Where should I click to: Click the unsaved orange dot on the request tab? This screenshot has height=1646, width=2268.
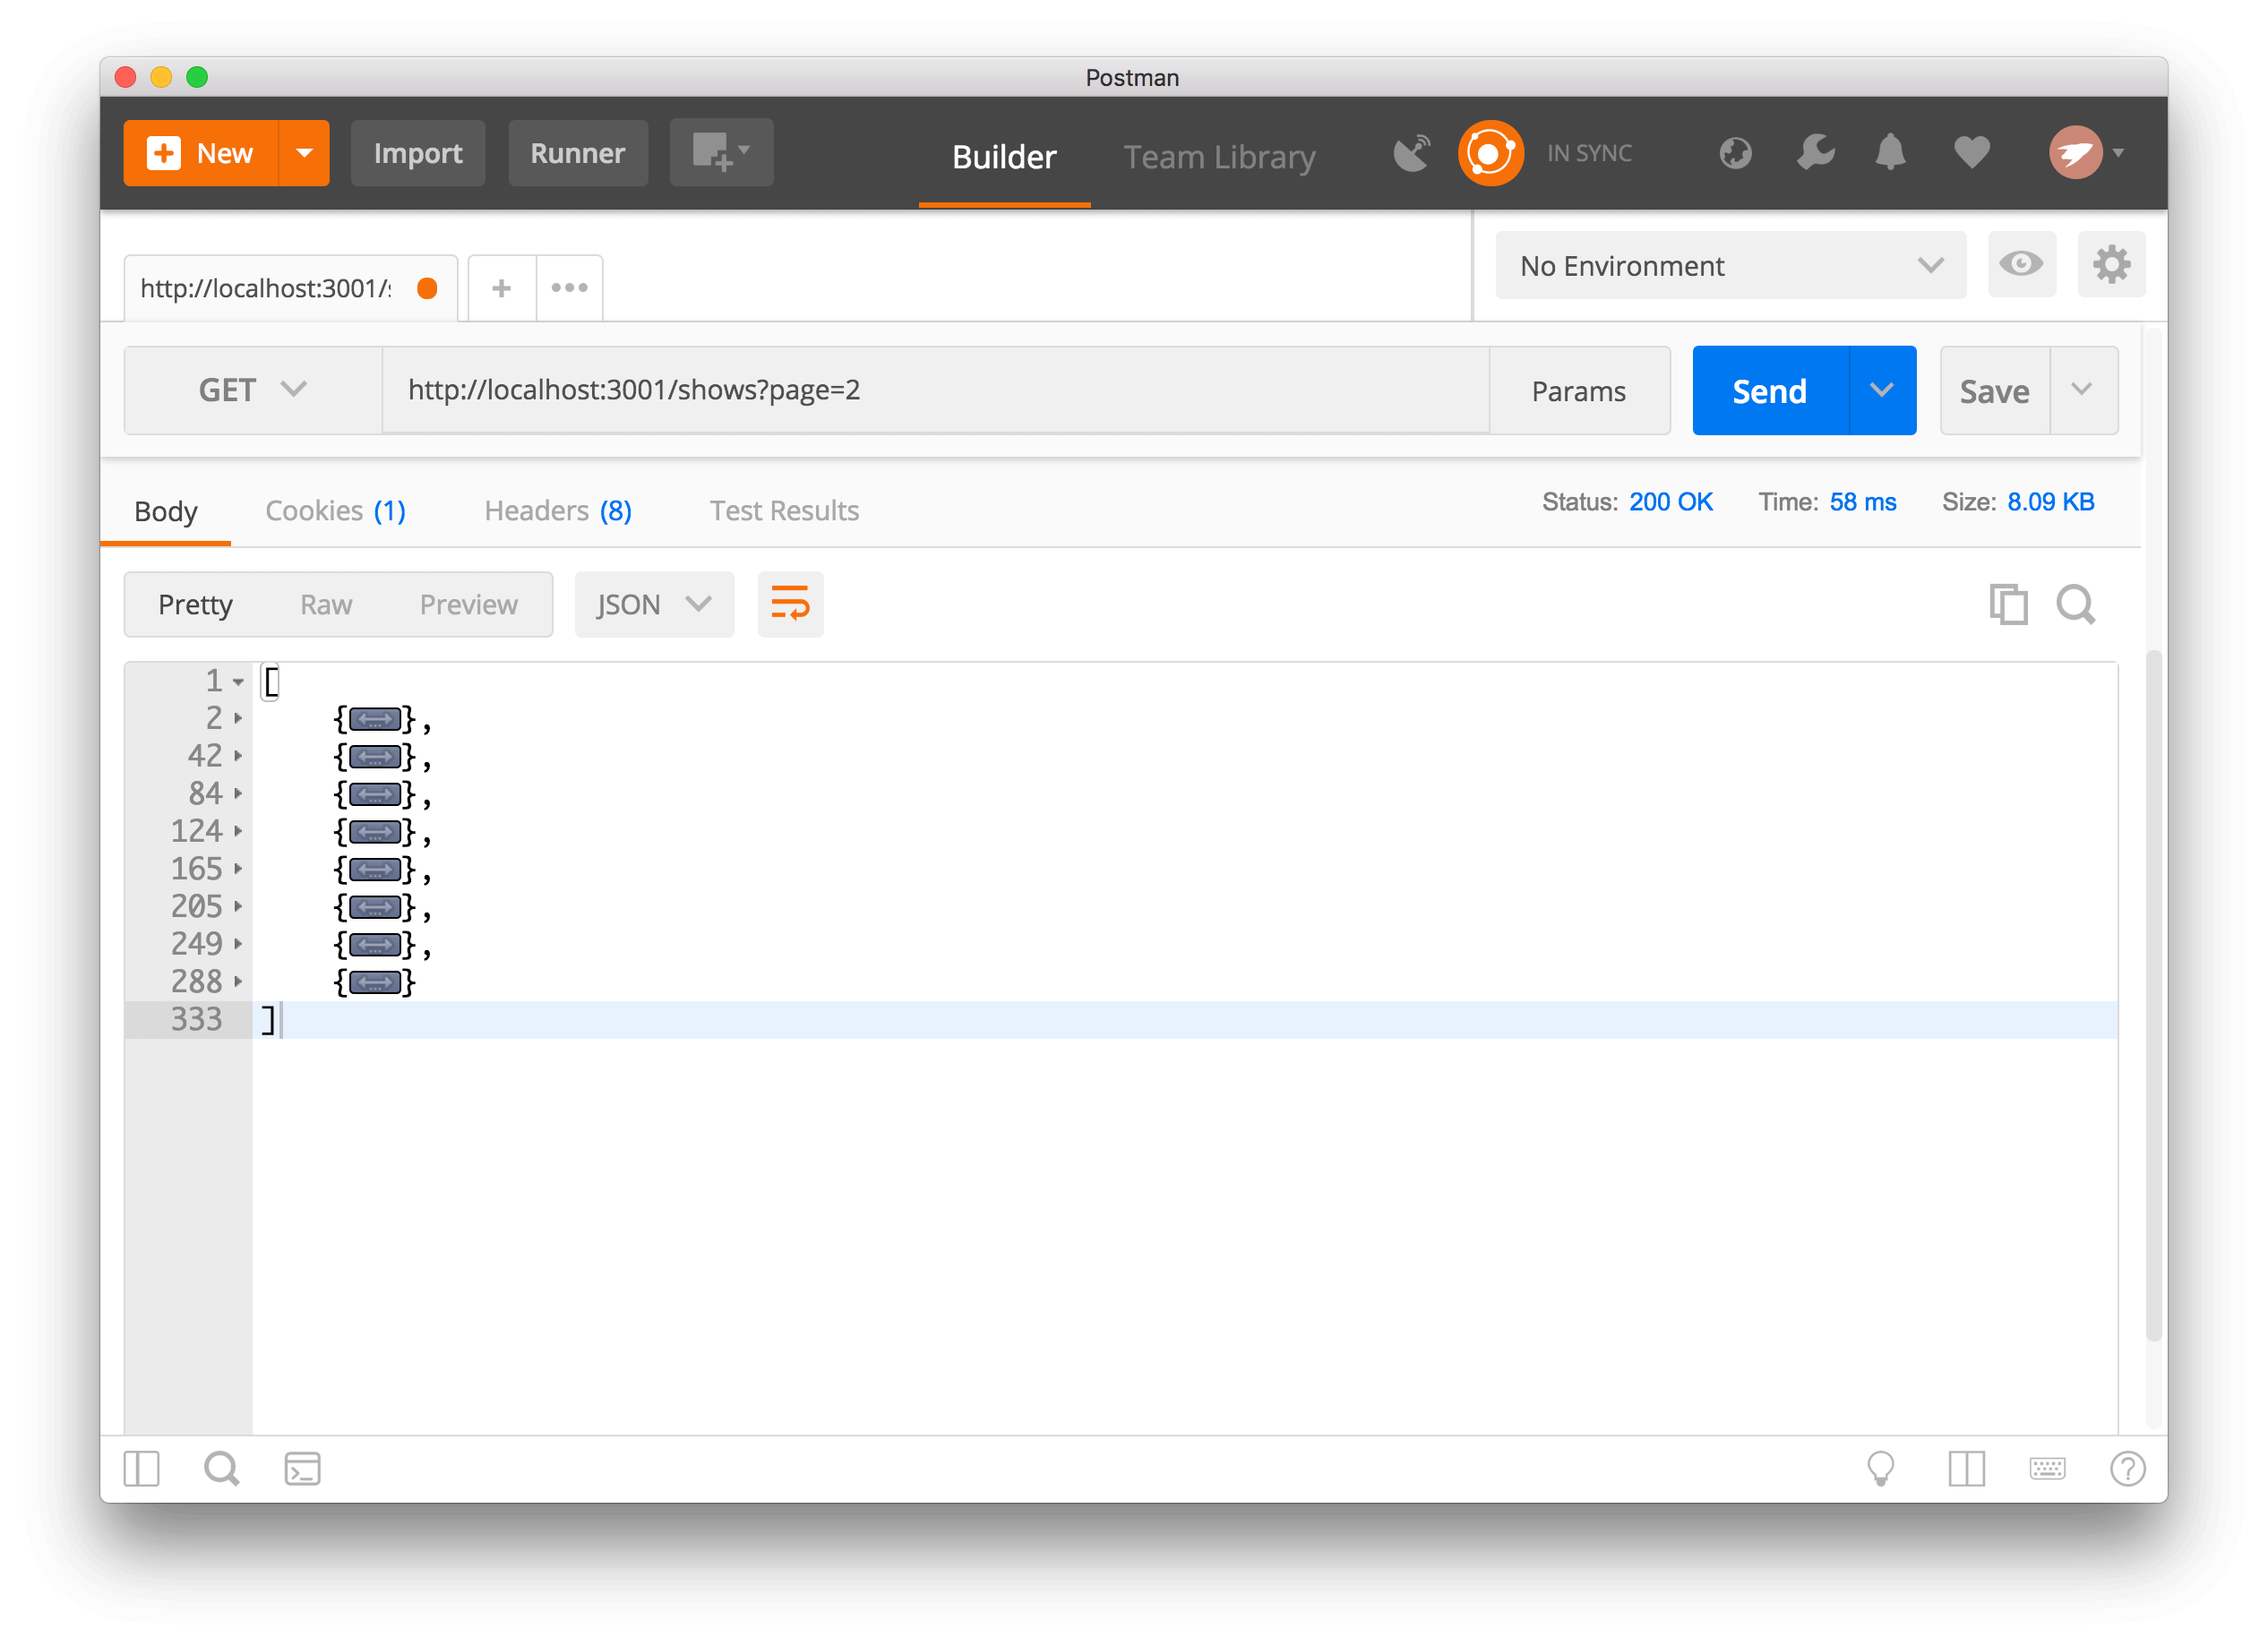click(427, 289)
